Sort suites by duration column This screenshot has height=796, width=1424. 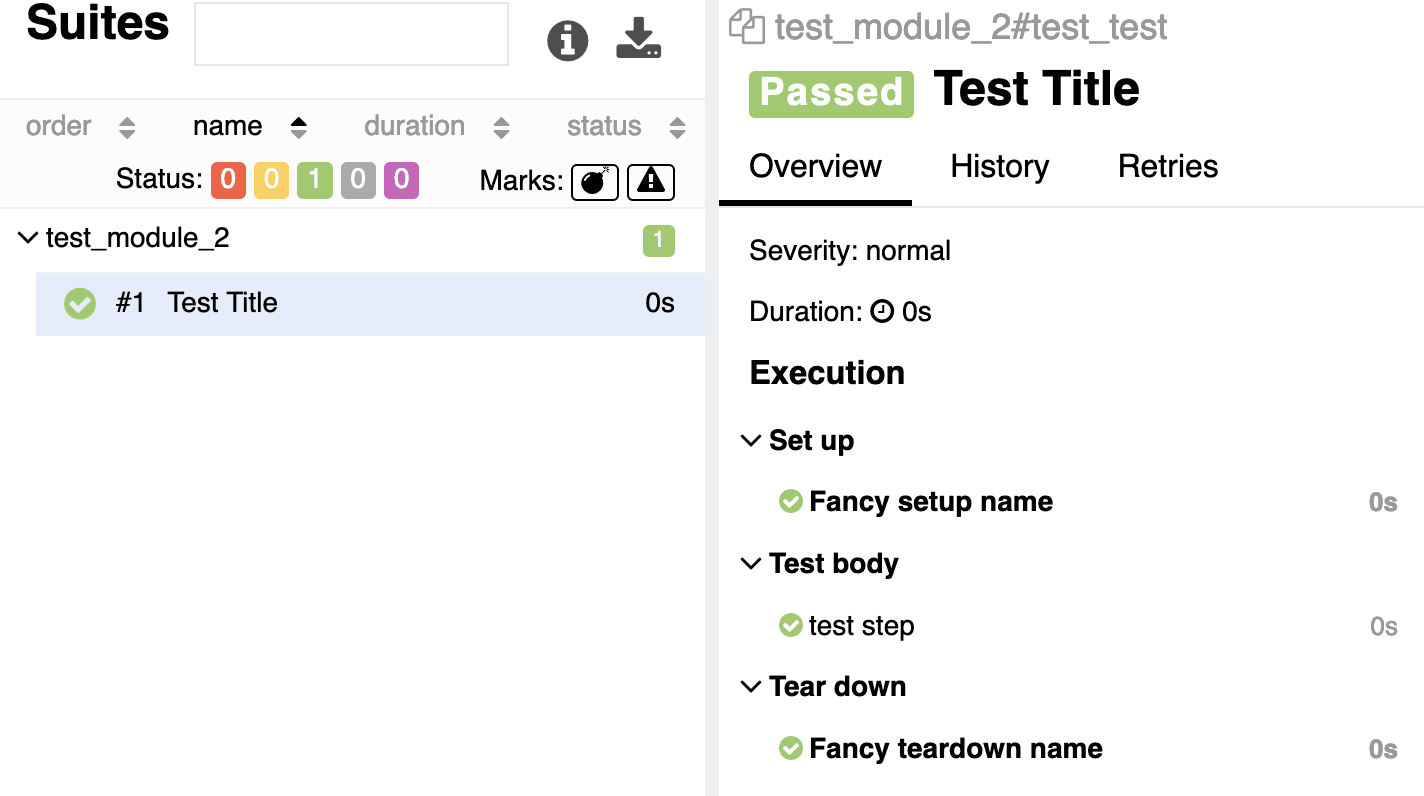437,127
